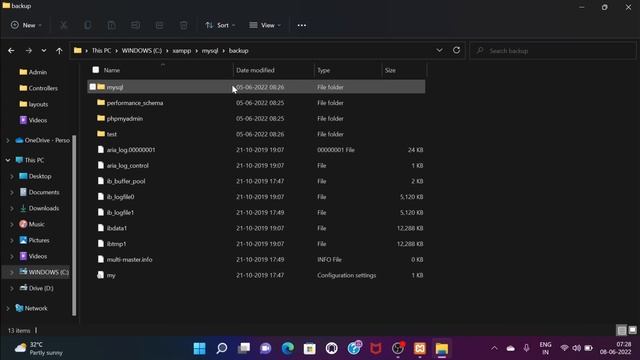Collapse This PC tree node
This screenshot has width=640, height=360.
click(8, 160)
